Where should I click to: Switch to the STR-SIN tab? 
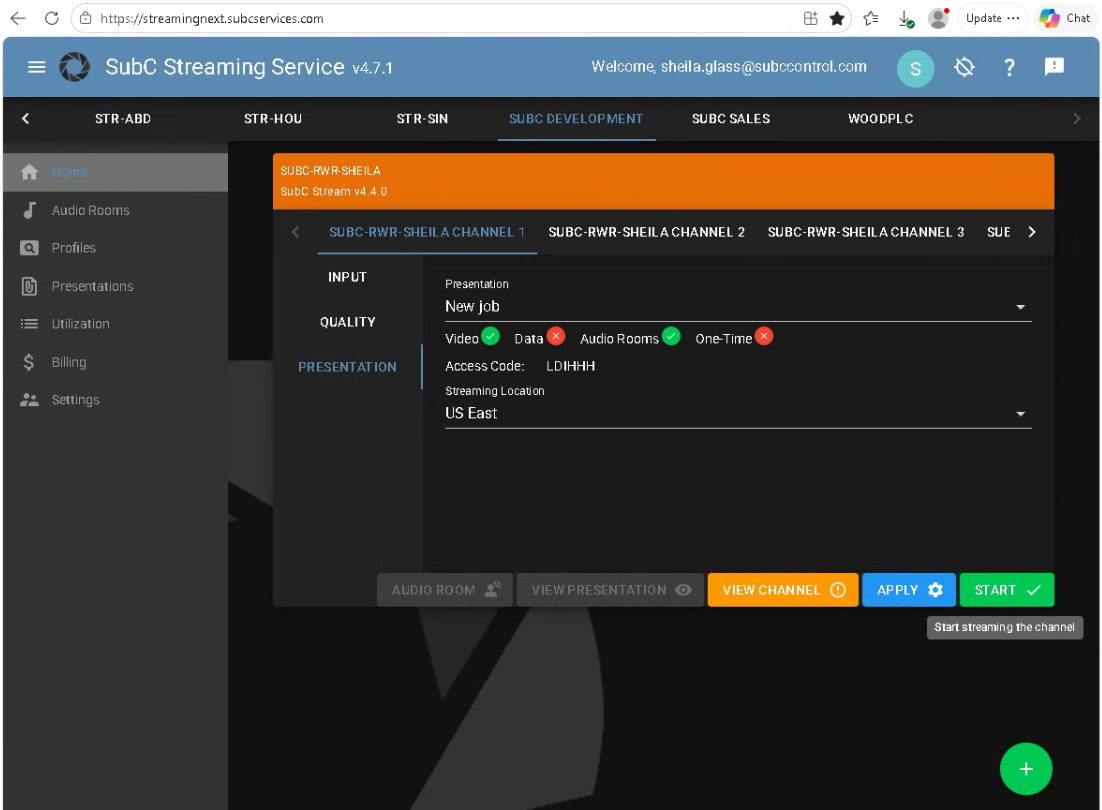[422, 119]
